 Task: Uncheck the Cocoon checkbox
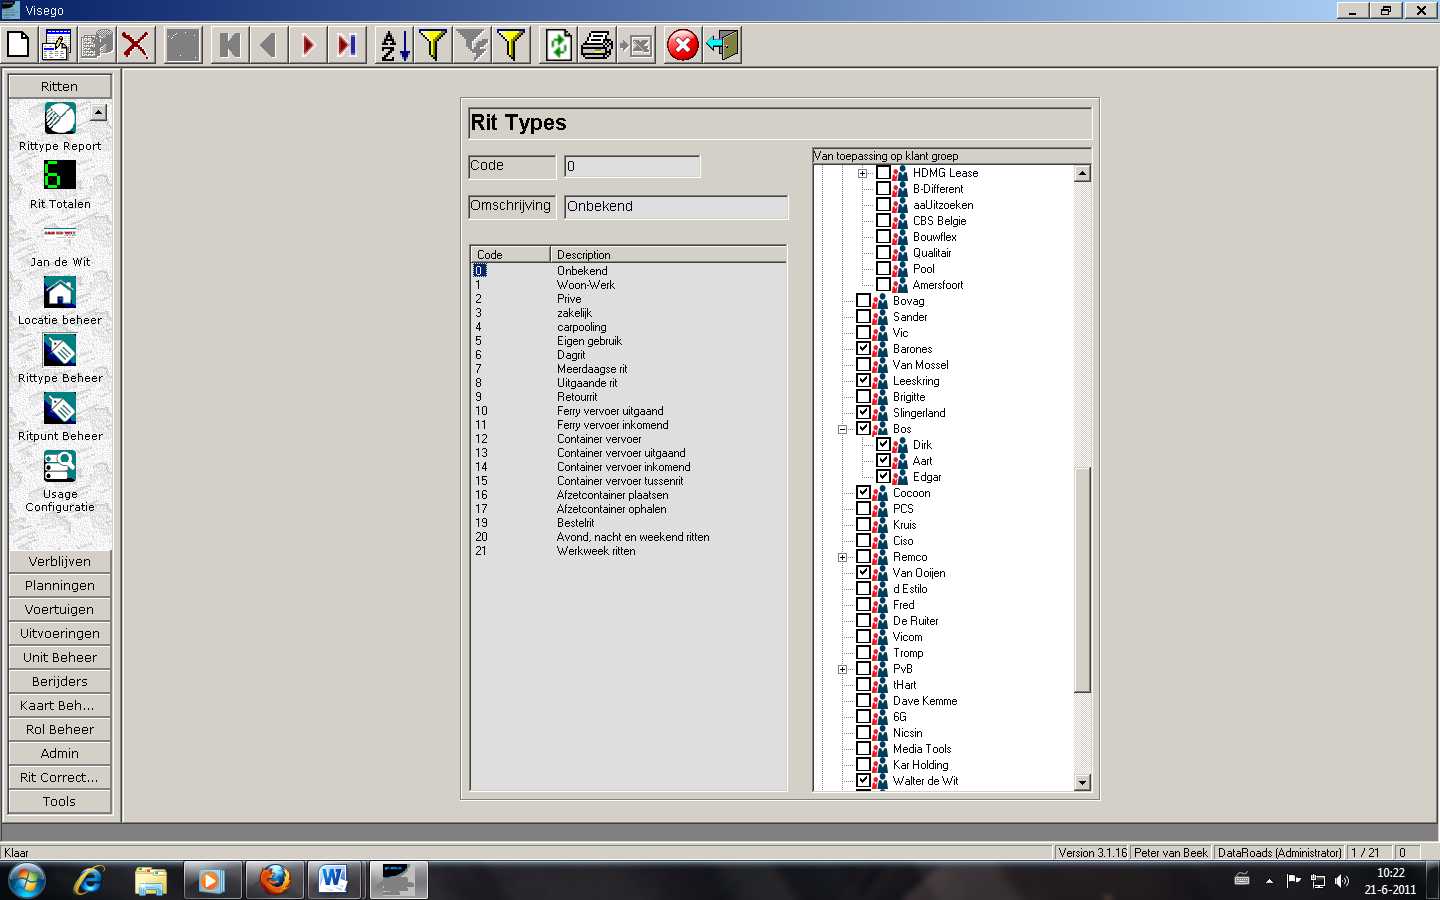[863, 493]
